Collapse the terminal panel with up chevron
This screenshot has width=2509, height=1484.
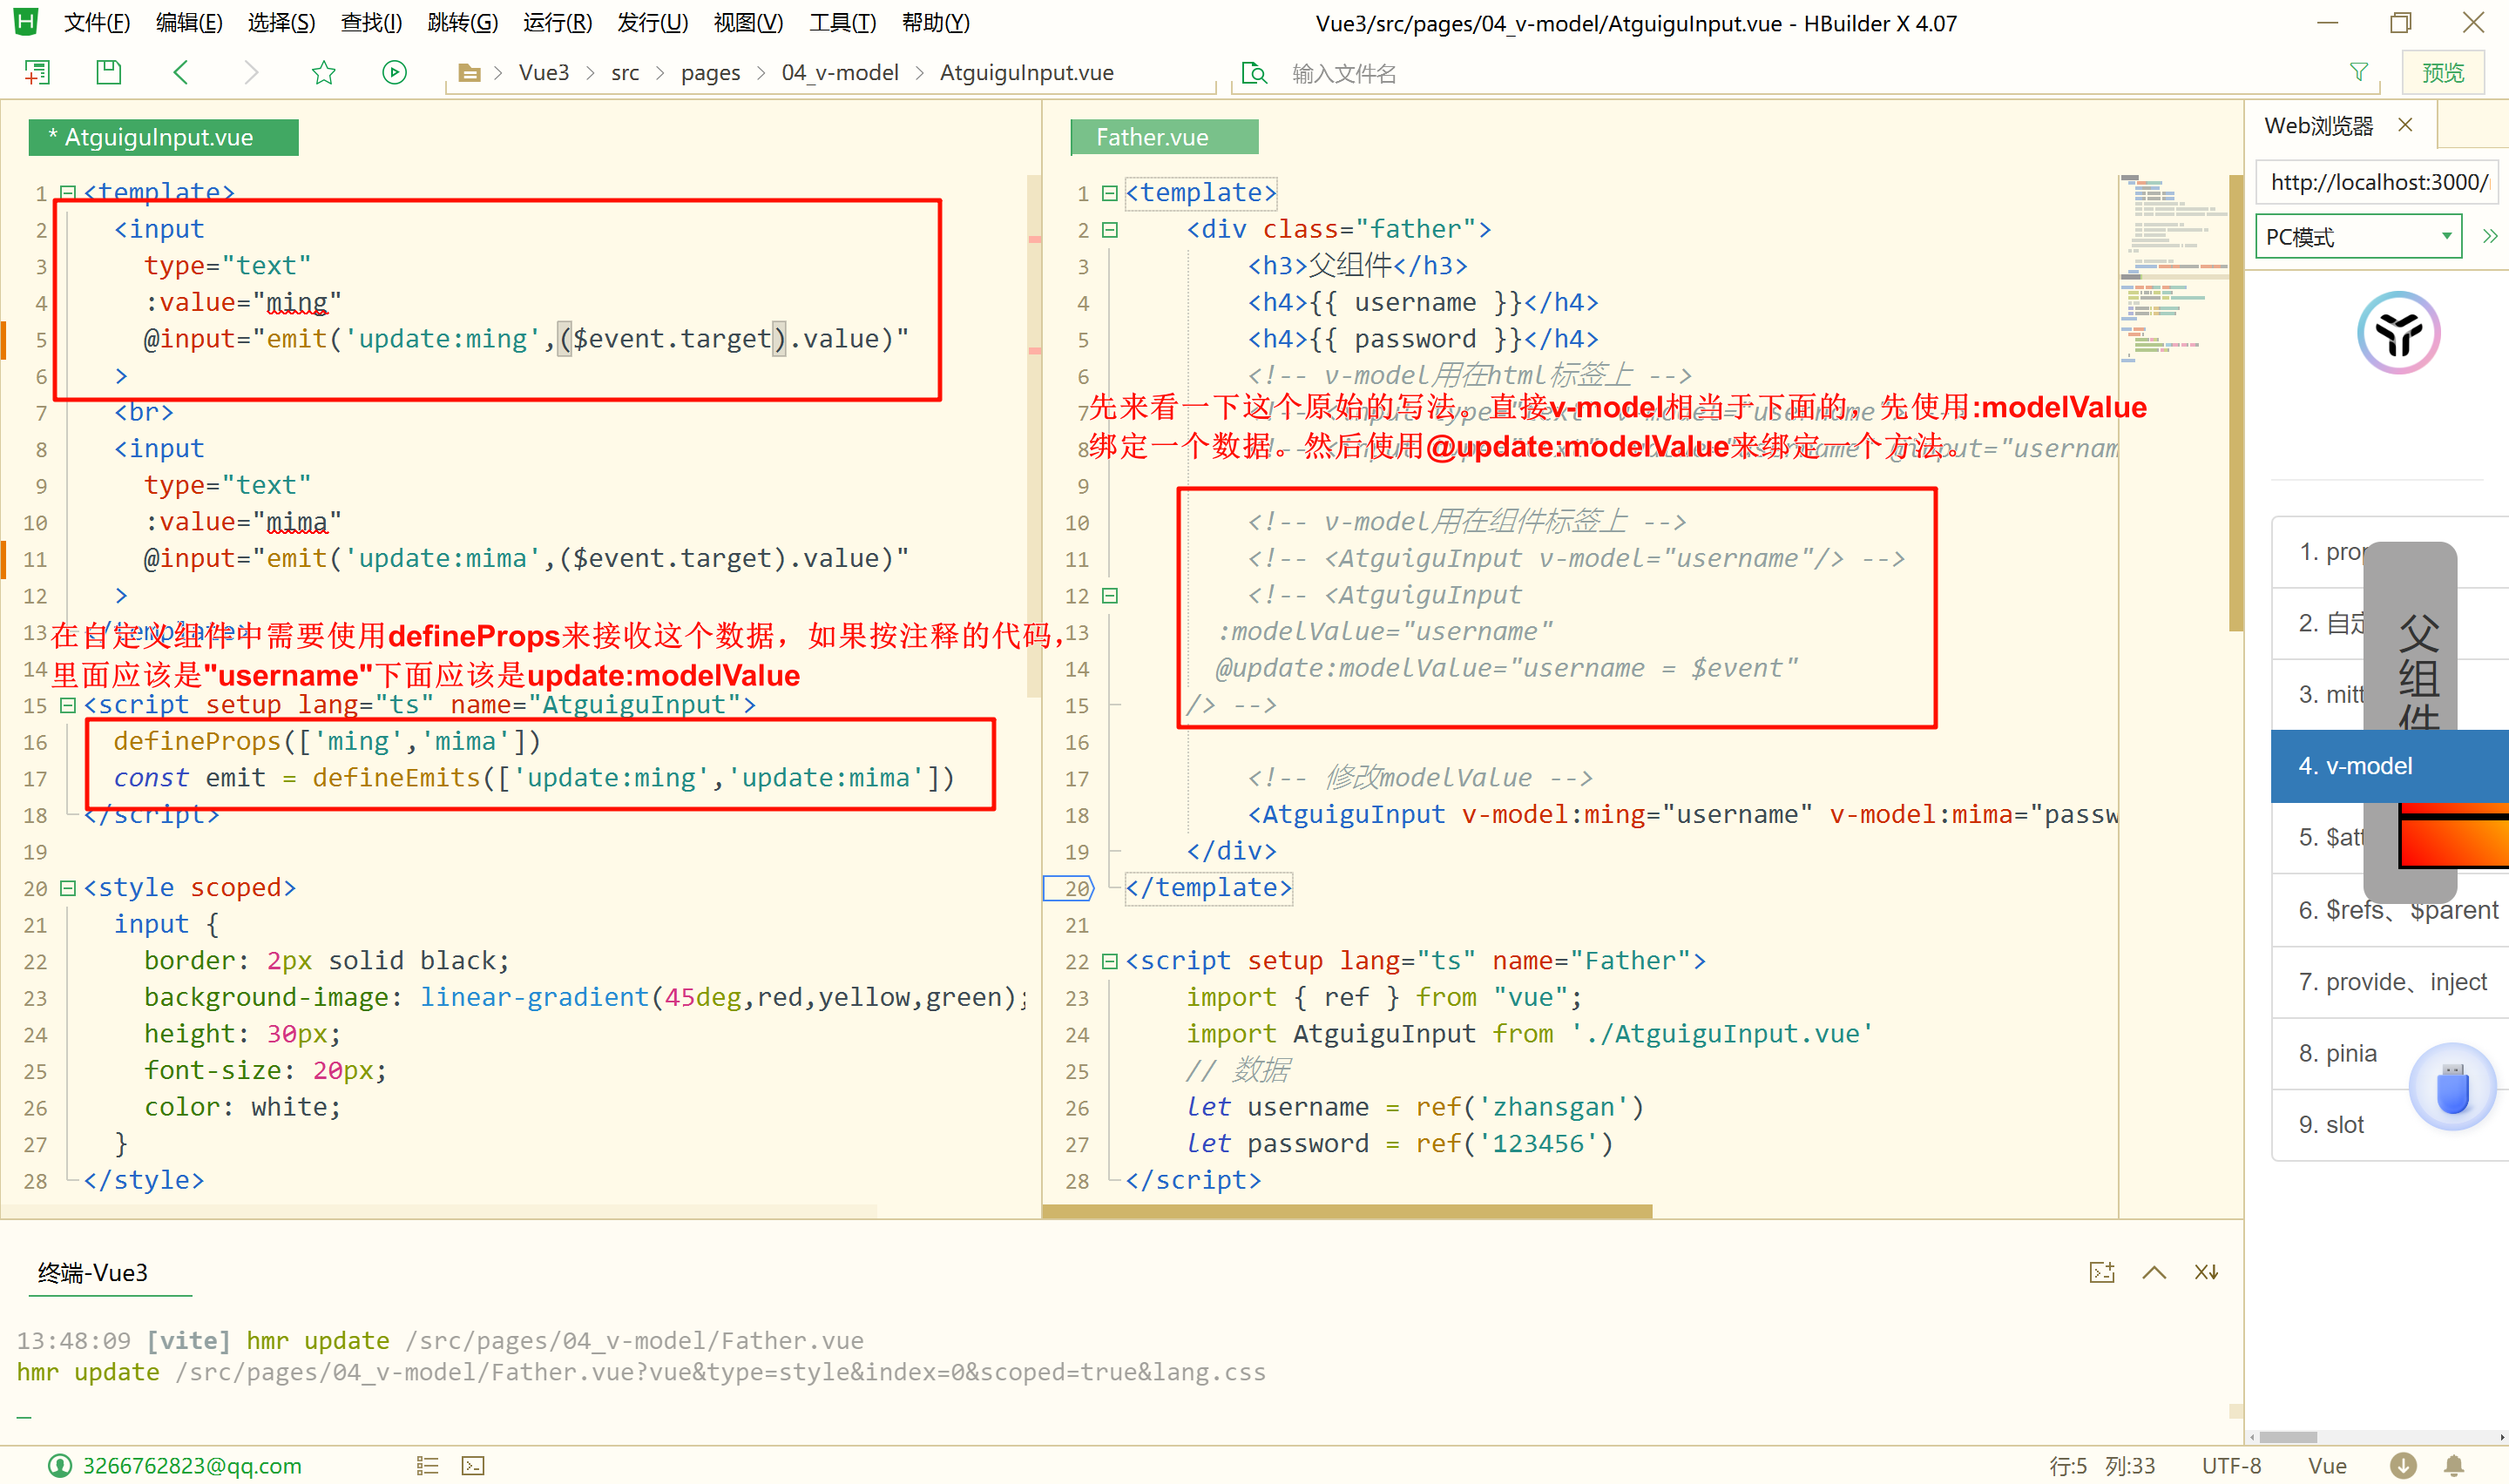point(2154,1272)
